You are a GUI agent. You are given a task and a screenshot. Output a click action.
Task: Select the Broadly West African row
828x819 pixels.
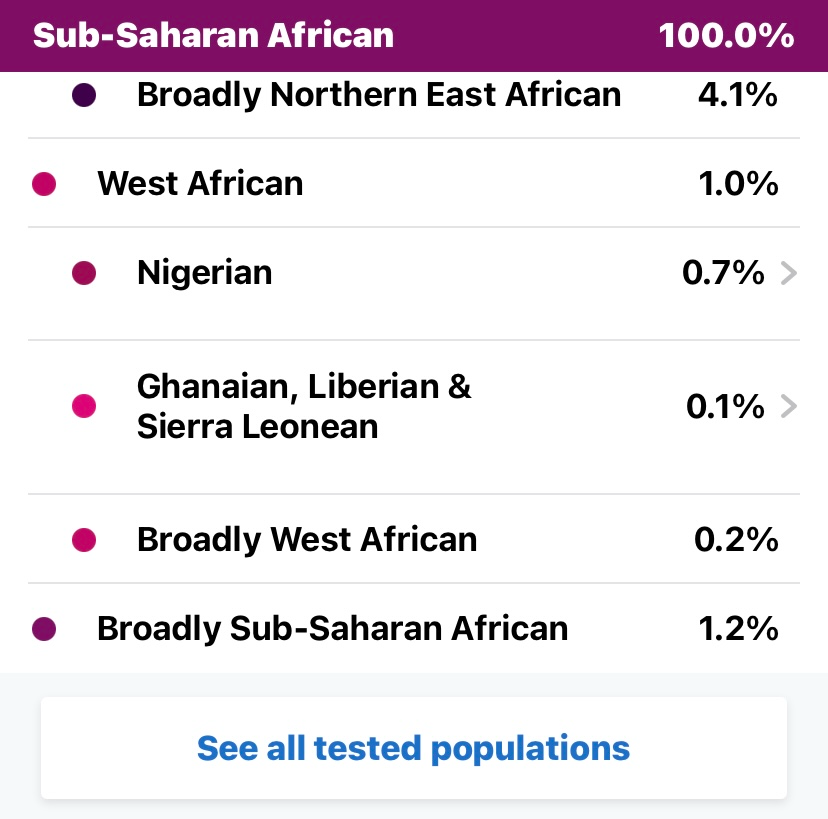click(x=414, y=539)
